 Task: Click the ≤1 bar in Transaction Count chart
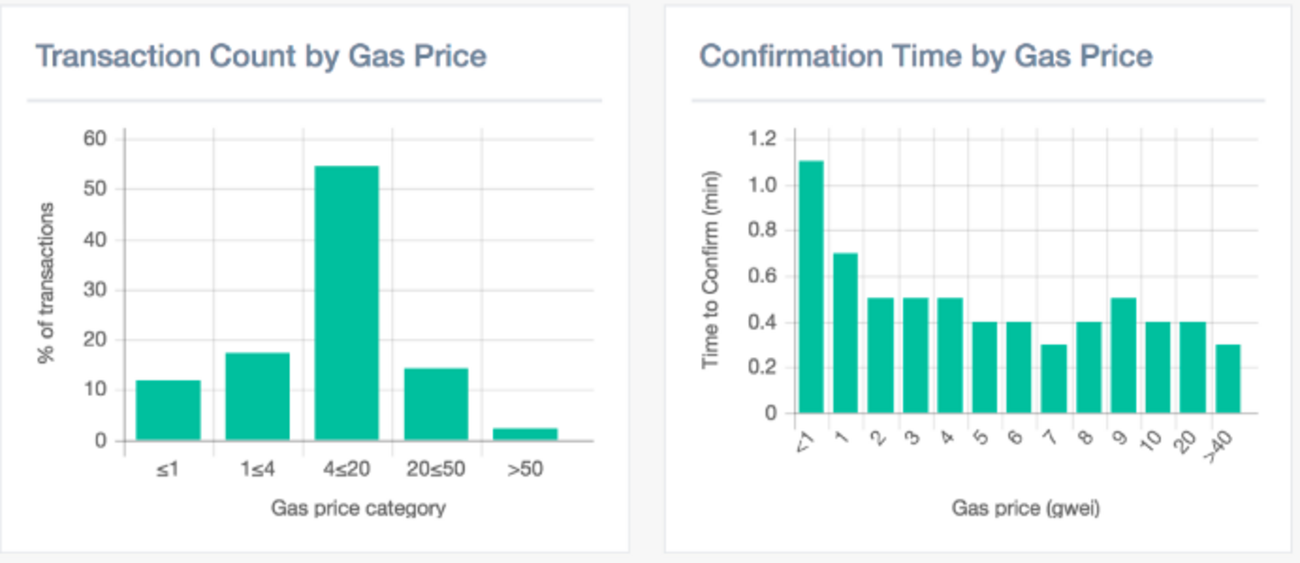point(168,410)
